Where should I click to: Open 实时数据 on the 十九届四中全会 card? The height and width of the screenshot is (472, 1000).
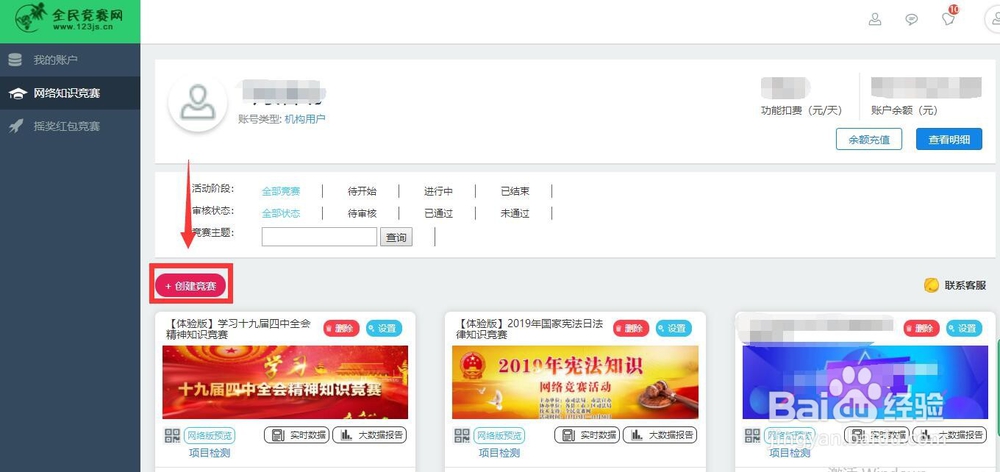[297, 436]
